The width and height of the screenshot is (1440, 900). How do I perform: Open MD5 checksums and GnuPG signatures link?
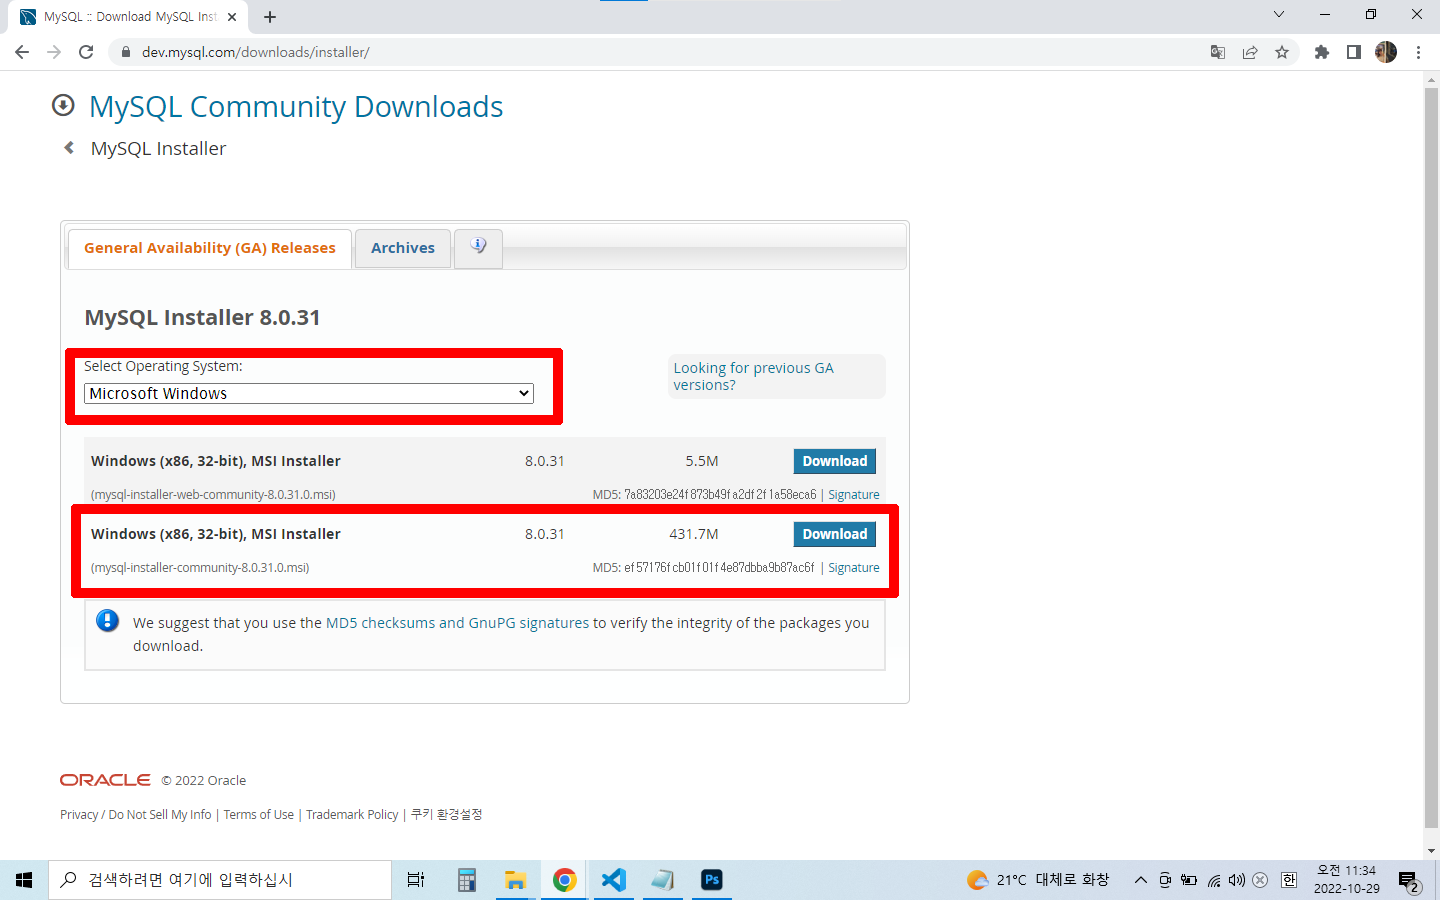click(458, 623)
